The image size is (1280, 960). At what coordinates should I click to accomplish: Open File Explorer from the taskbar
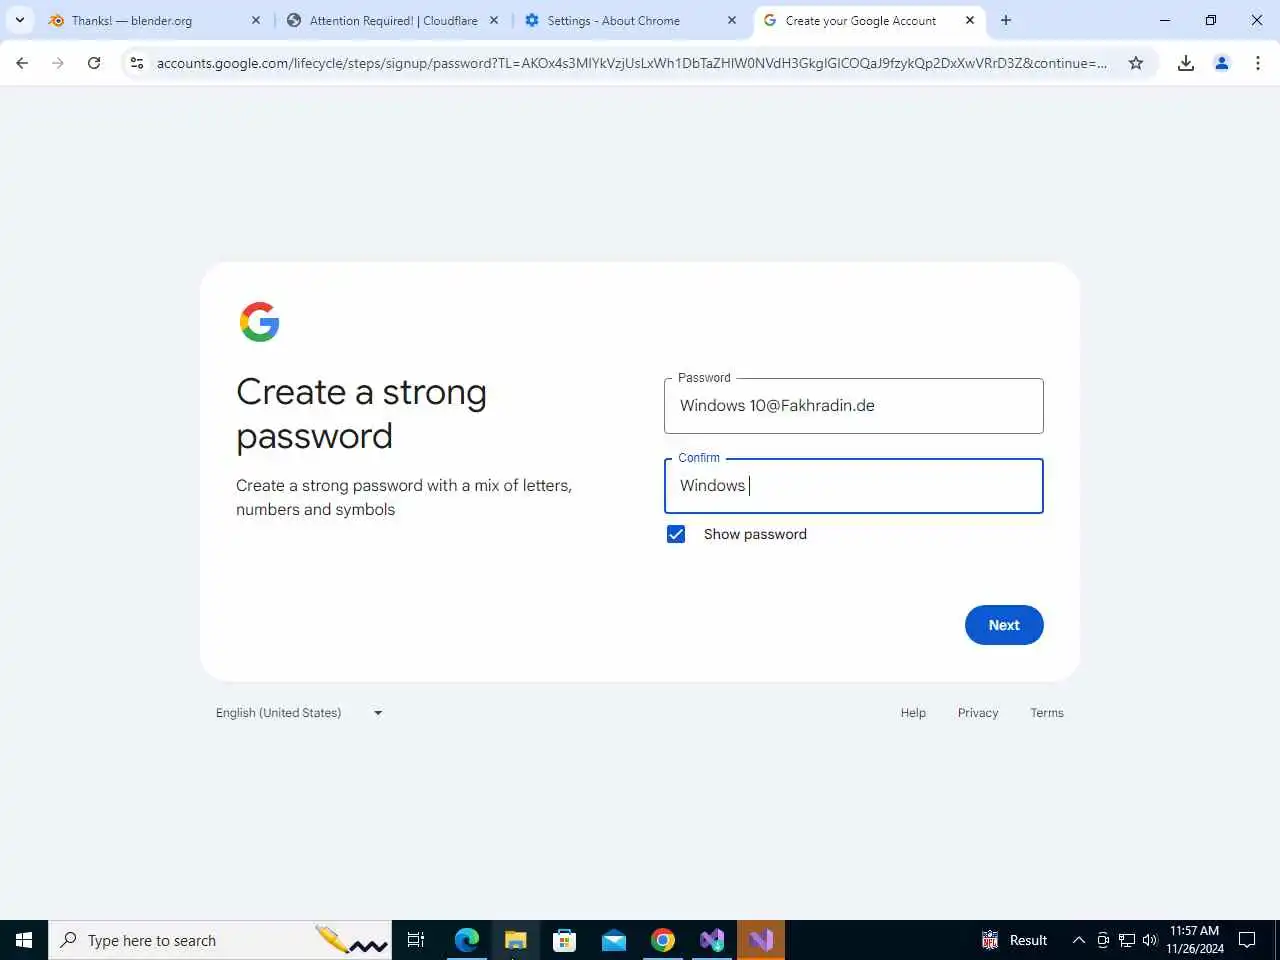point(515,940)
